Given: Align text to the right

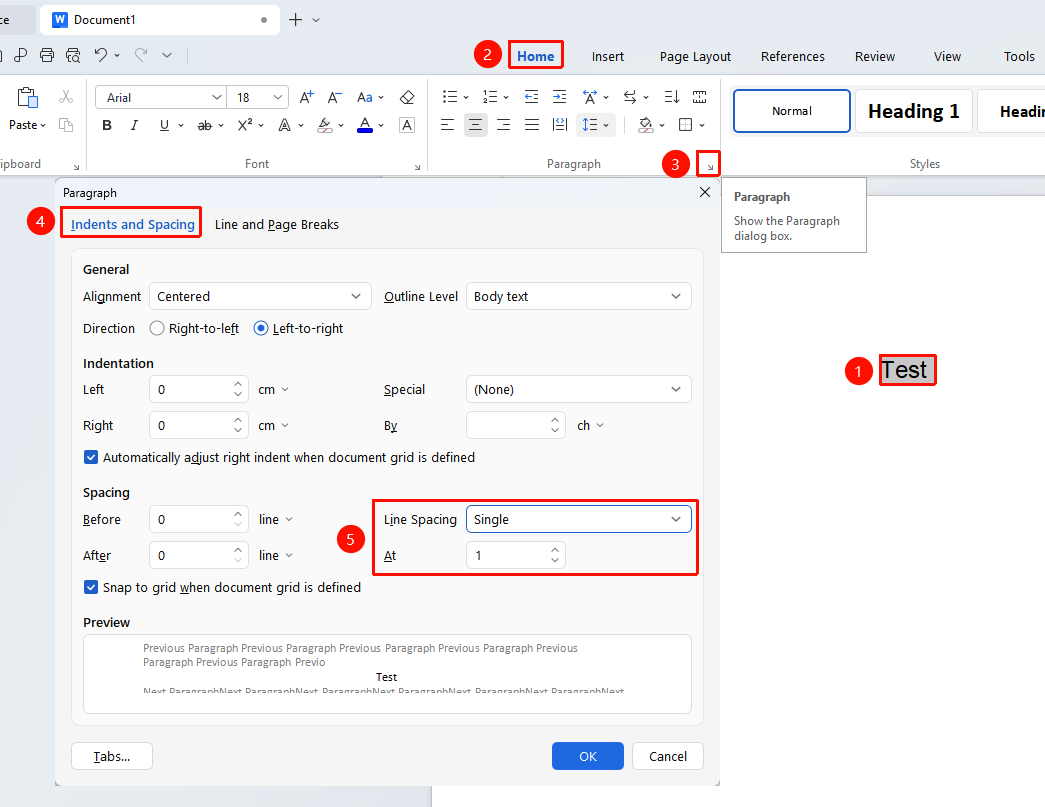Looking at the screenshot, I should tap(503, 125).
